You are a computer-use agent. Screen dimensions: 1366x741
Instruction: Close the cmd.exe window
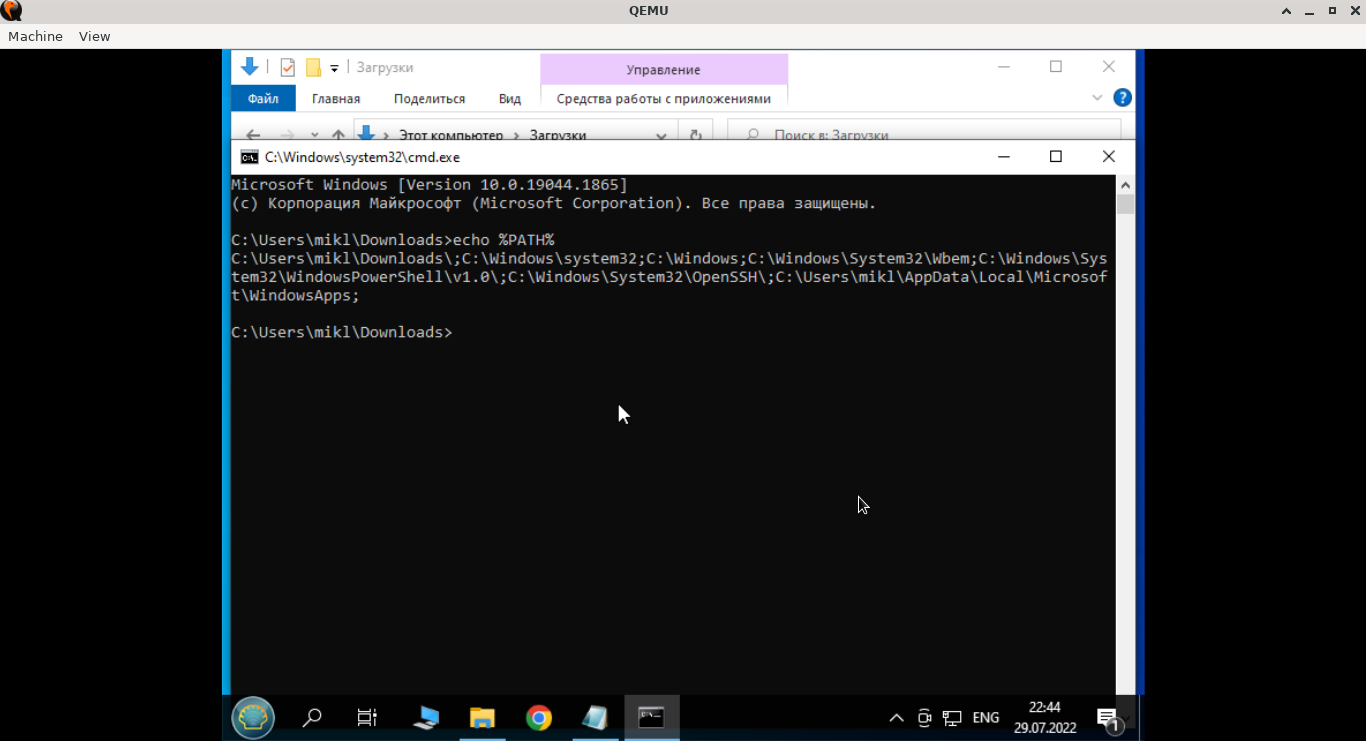tap(1108, 157)
